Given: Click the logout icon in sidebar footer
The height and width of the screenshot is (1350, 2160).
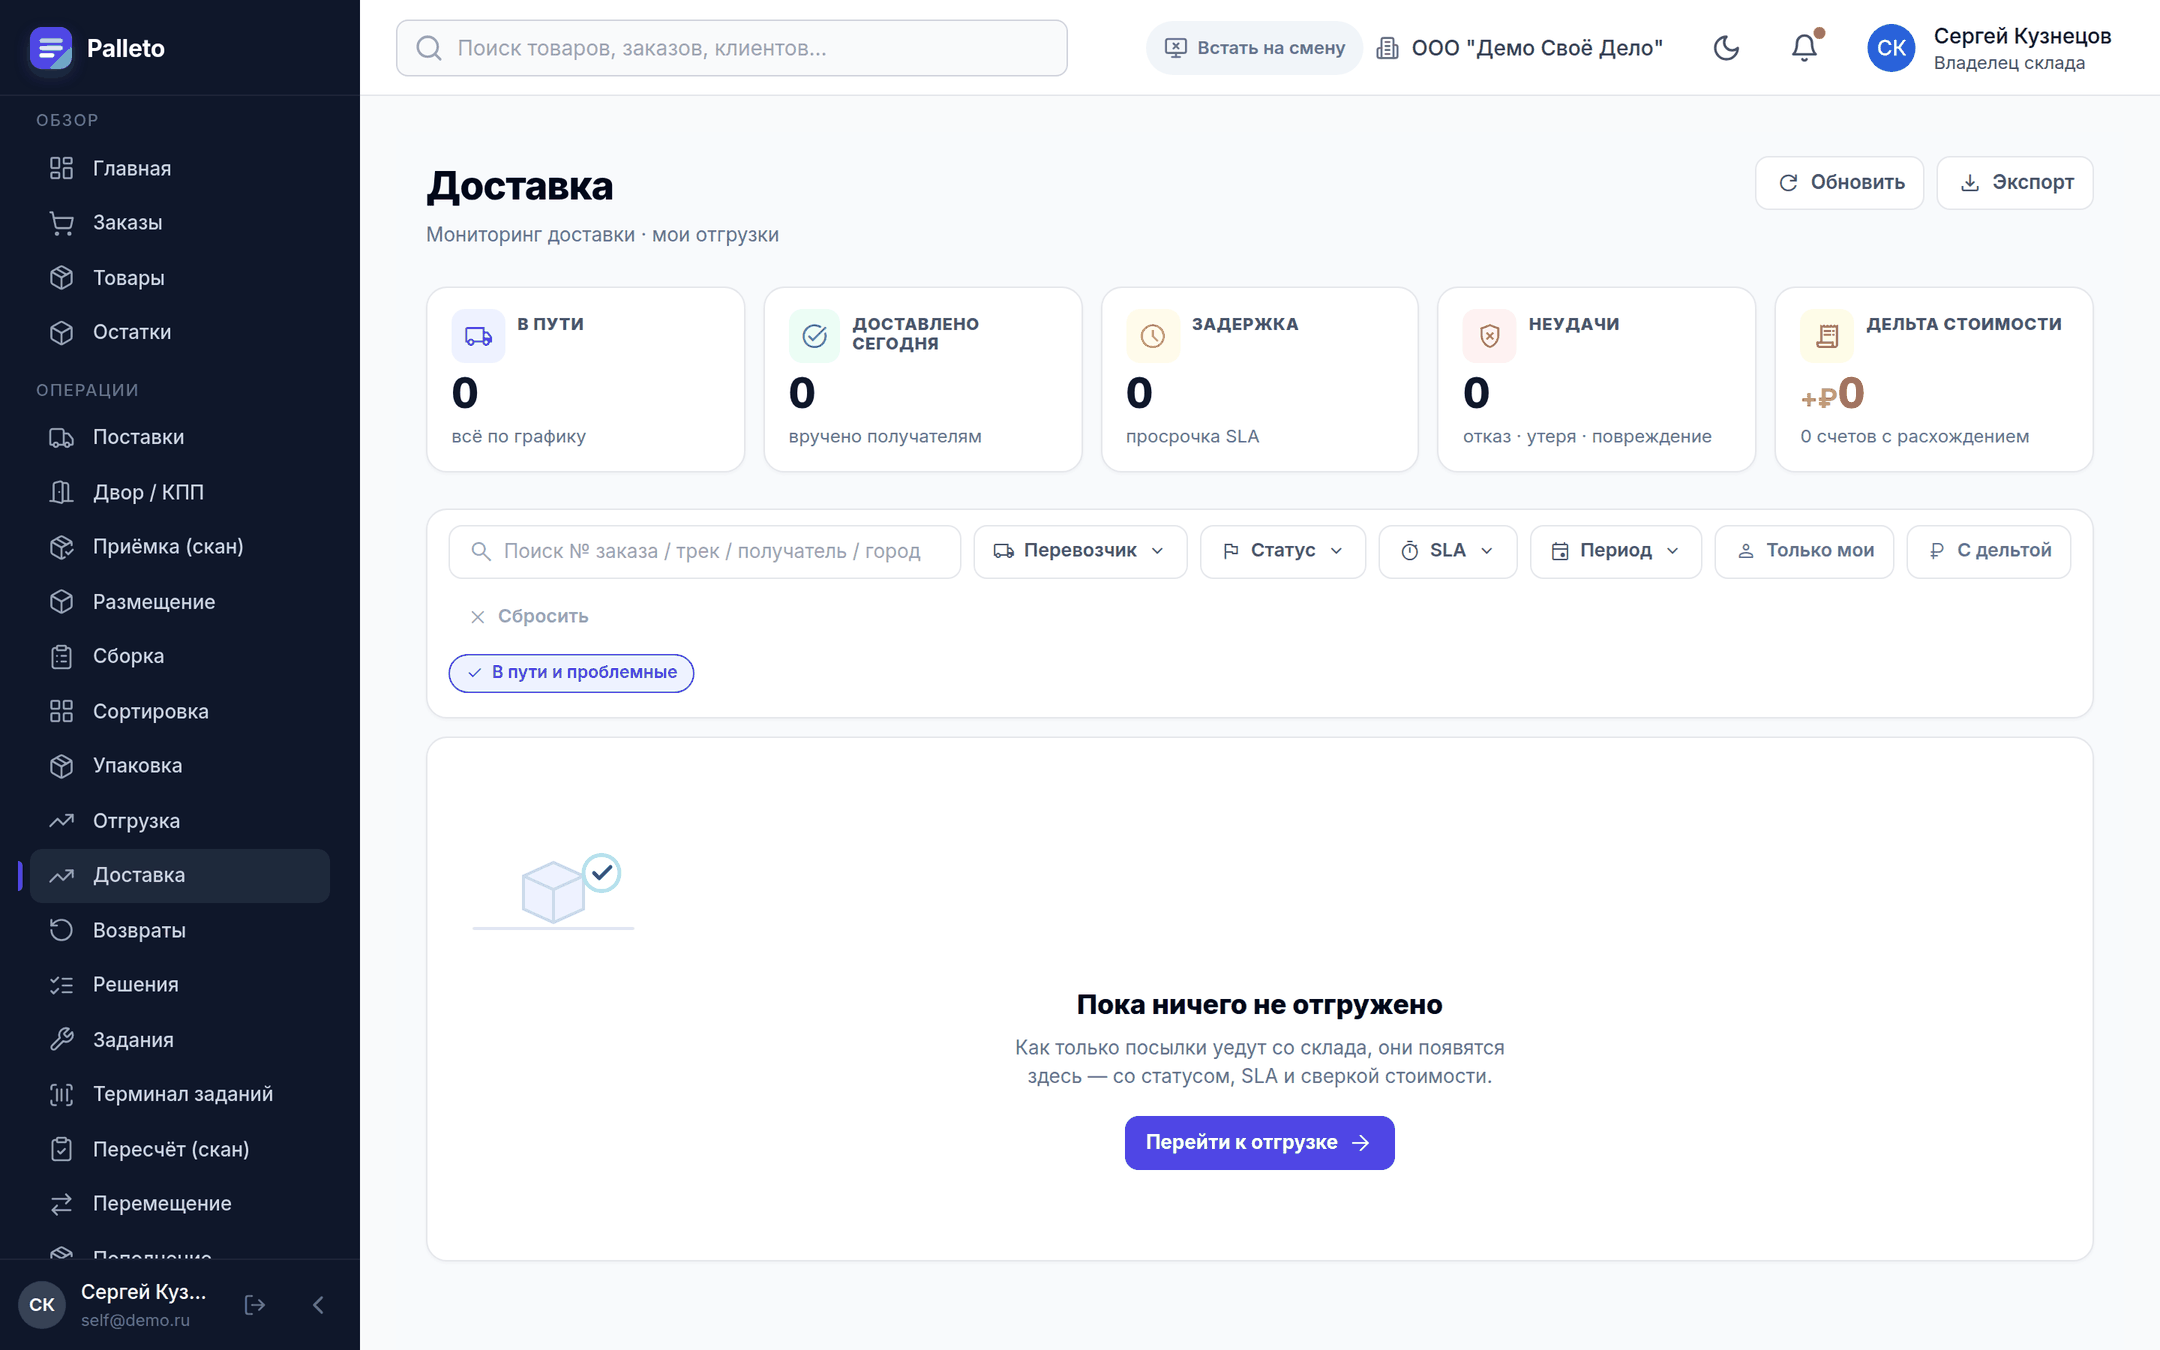Looking at the screenshot, I should [x=255, y=1304].
